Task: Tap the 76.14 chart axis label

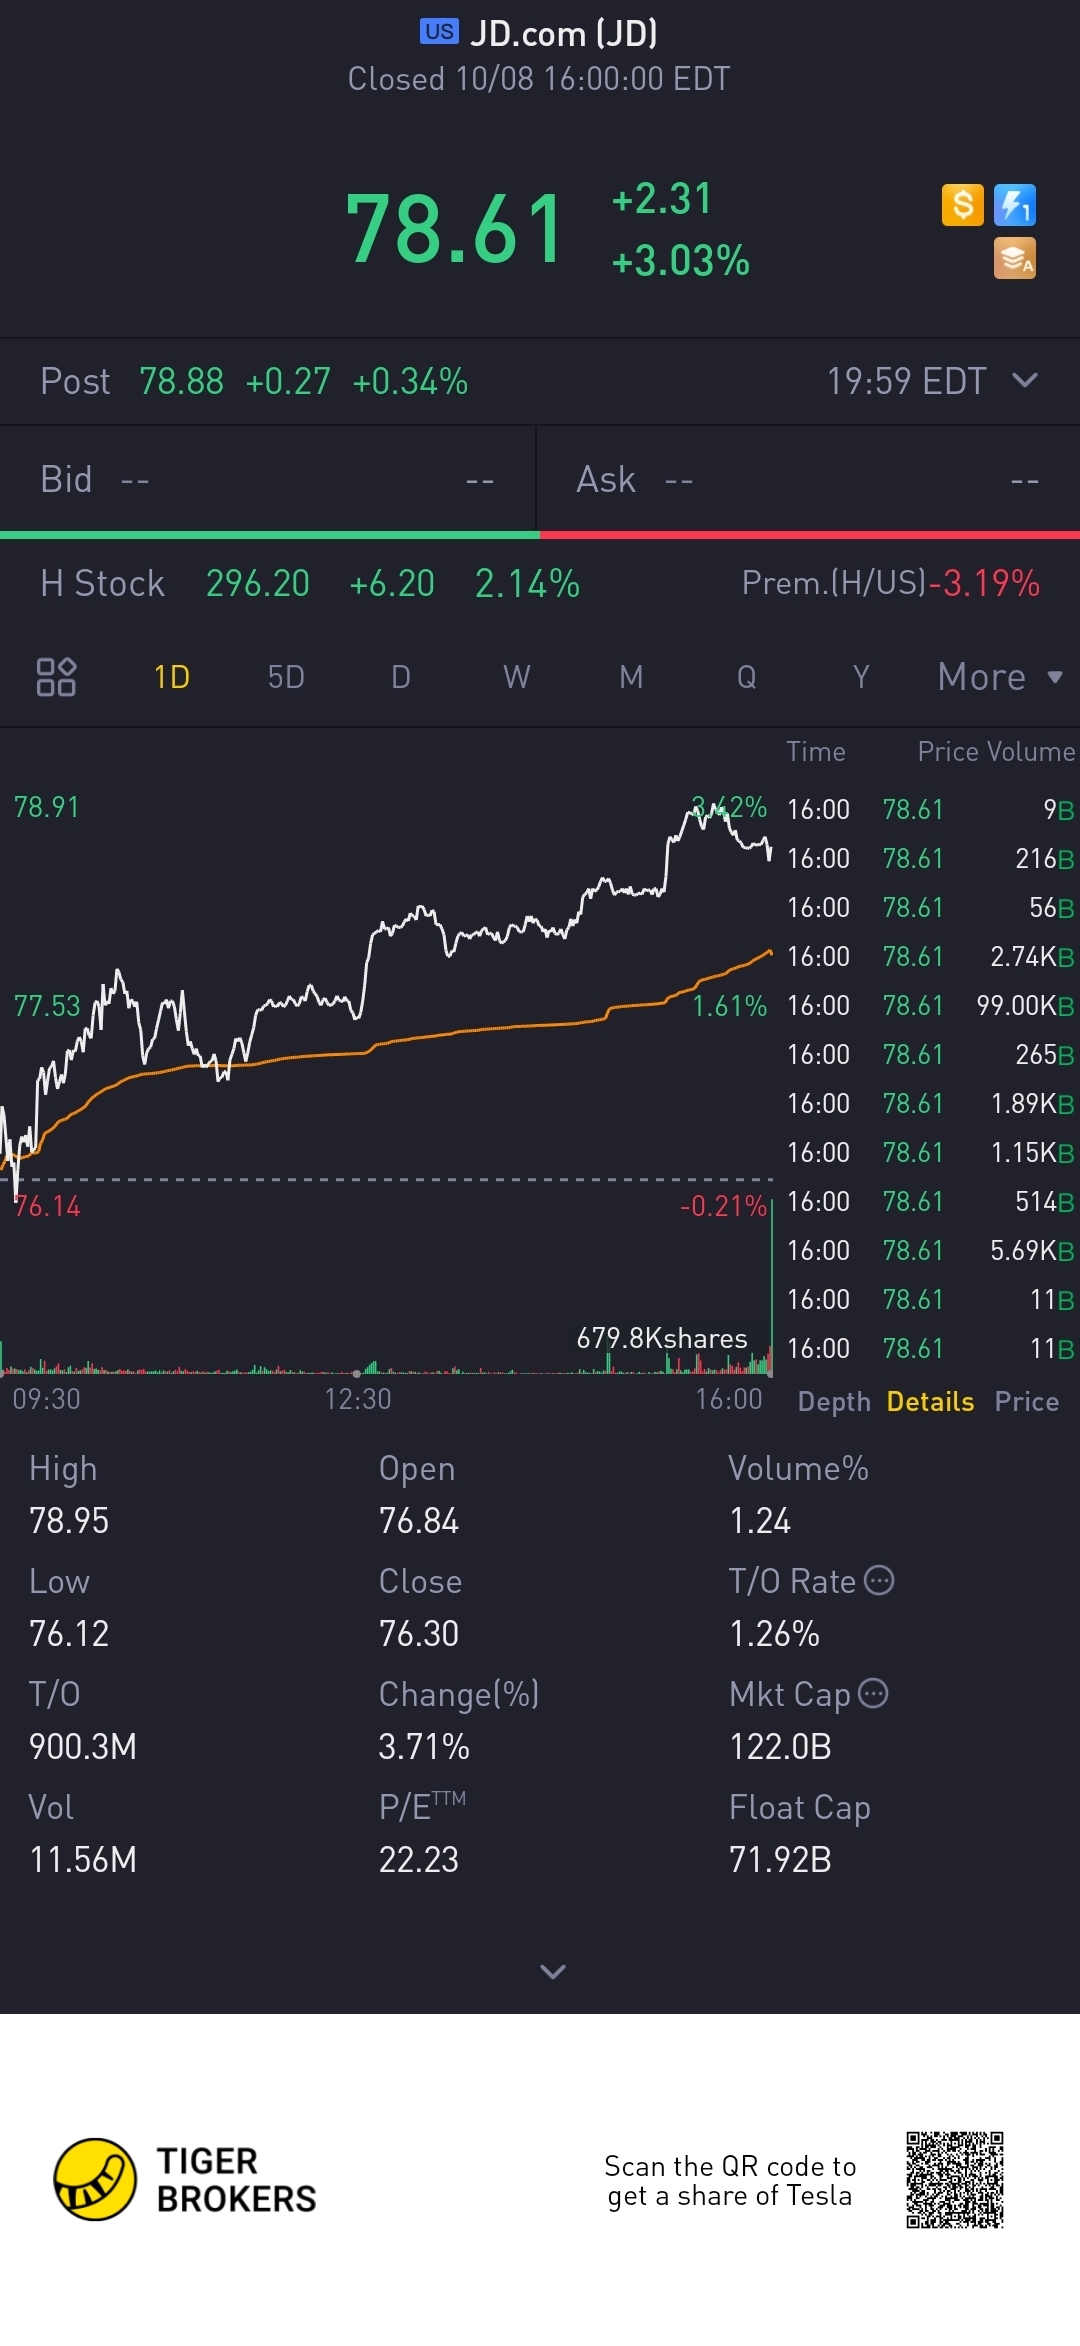Action: tap(47, 1206)
